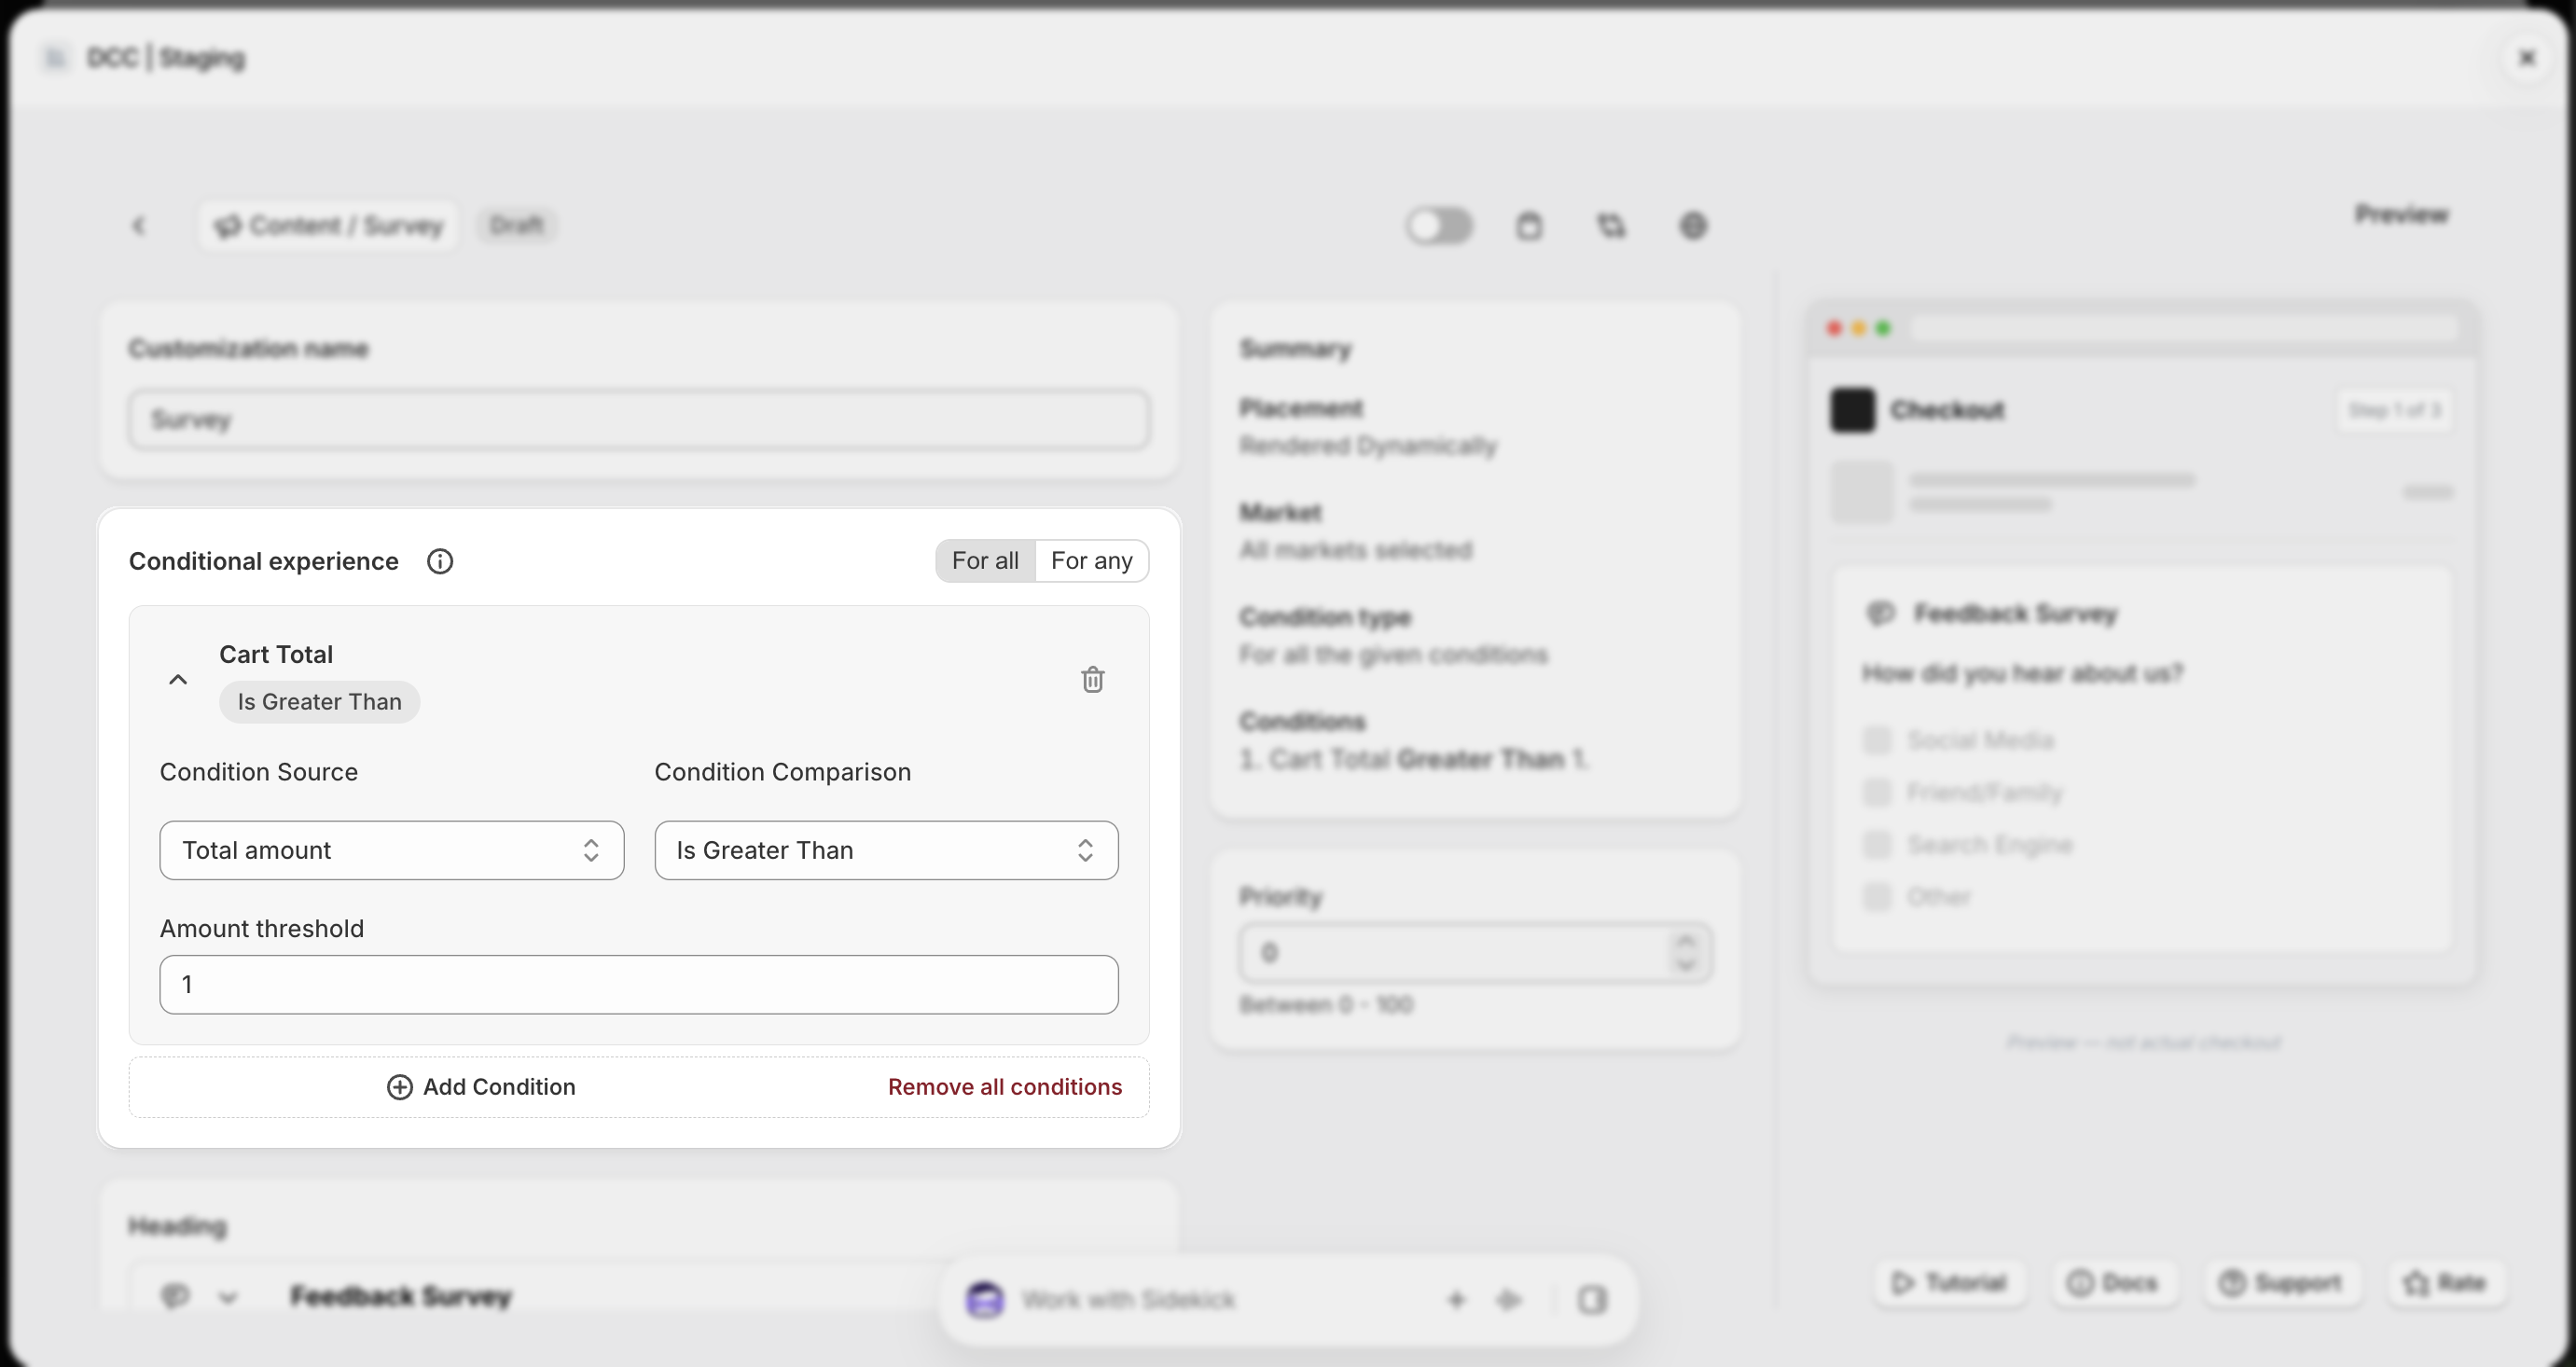Toggle the customization enable switch
The width and height of the screenshot is (2576, 1367).
(x=1439, y=226)
